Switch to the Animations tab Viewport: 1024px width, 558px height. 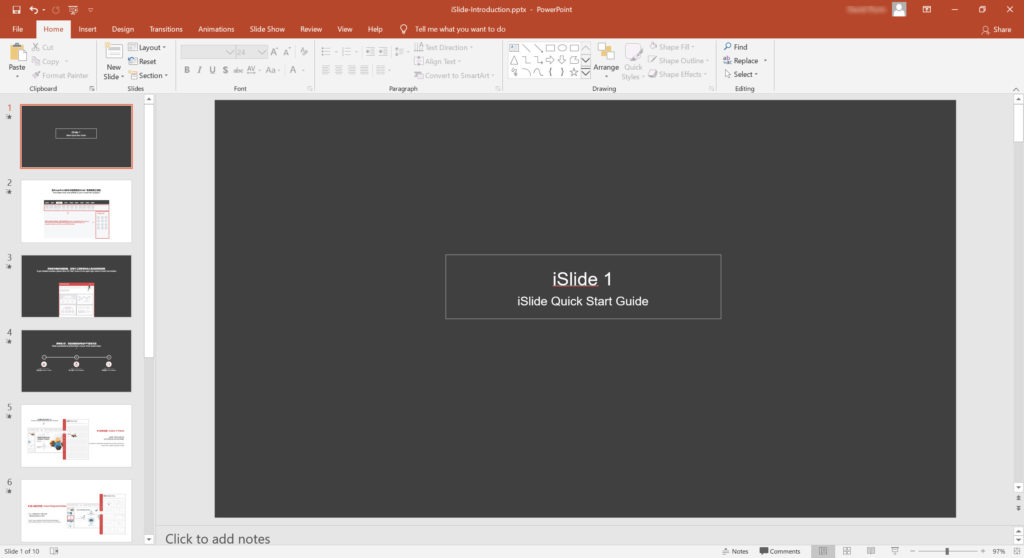tap(216, 29)
